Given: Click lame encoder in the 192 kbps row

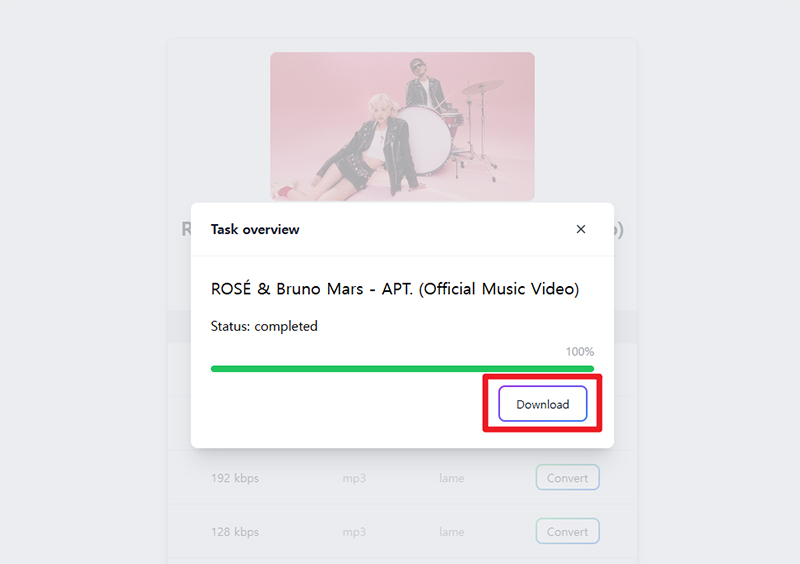Looking at the screenshot, I should click(x=452, y=478).
